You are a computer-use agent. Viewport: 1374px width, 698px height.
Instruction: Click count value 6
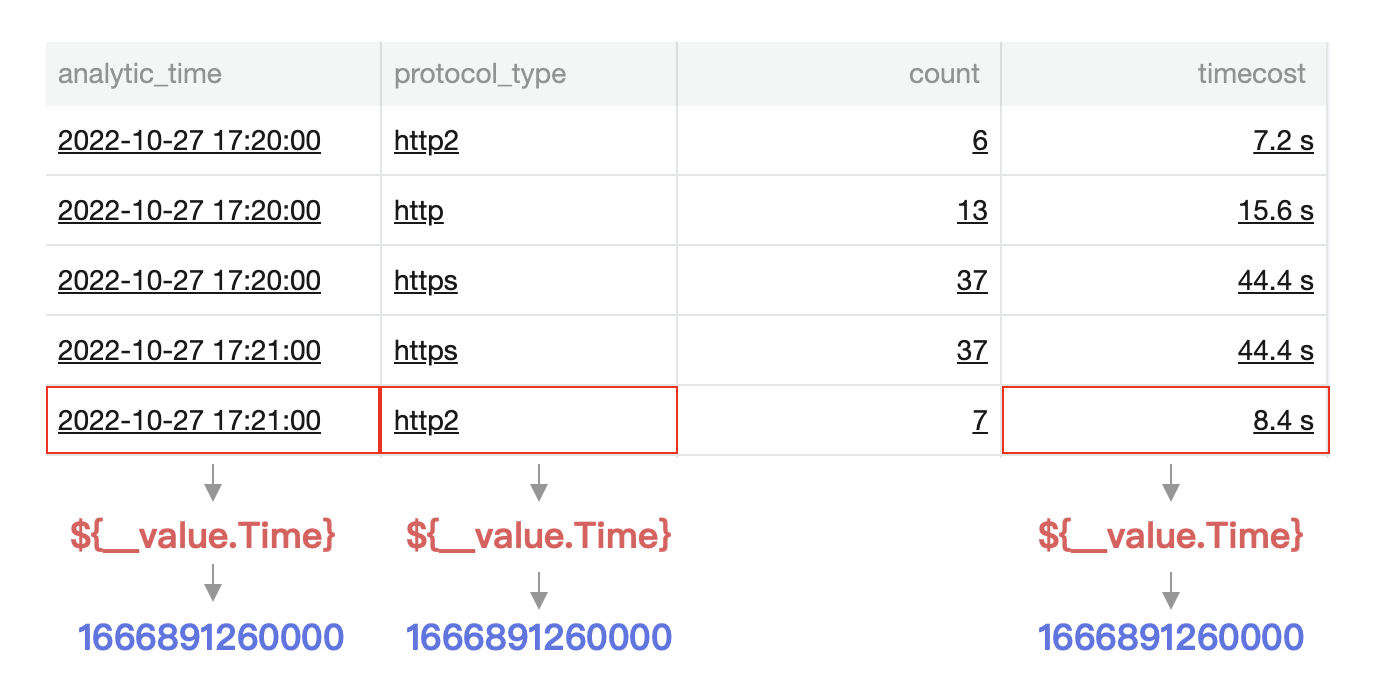point(979,141)
